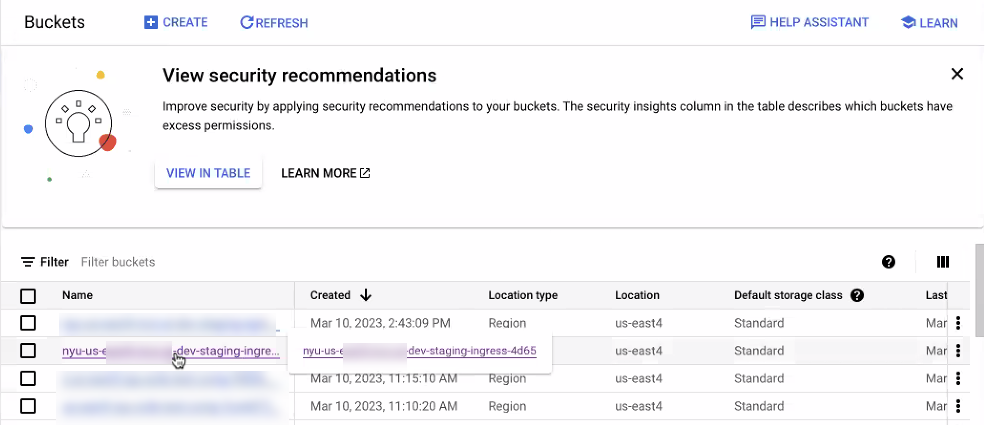Click the vertical scrollbar of the page
Image resolution: width=985 pixels, height=425 pixels.
tap(979, 289)
